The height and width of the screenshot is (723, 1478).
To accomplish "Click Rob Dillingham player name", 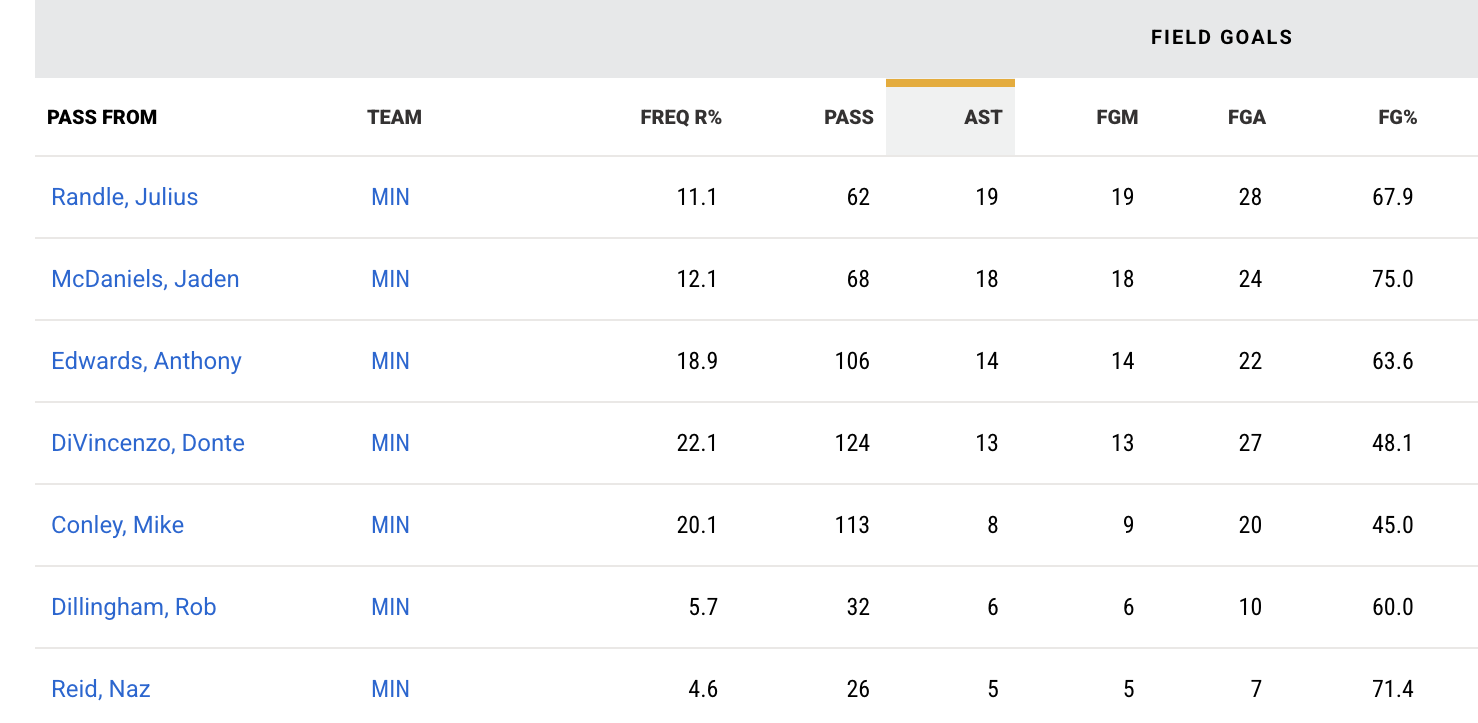I will coord(133,607).
